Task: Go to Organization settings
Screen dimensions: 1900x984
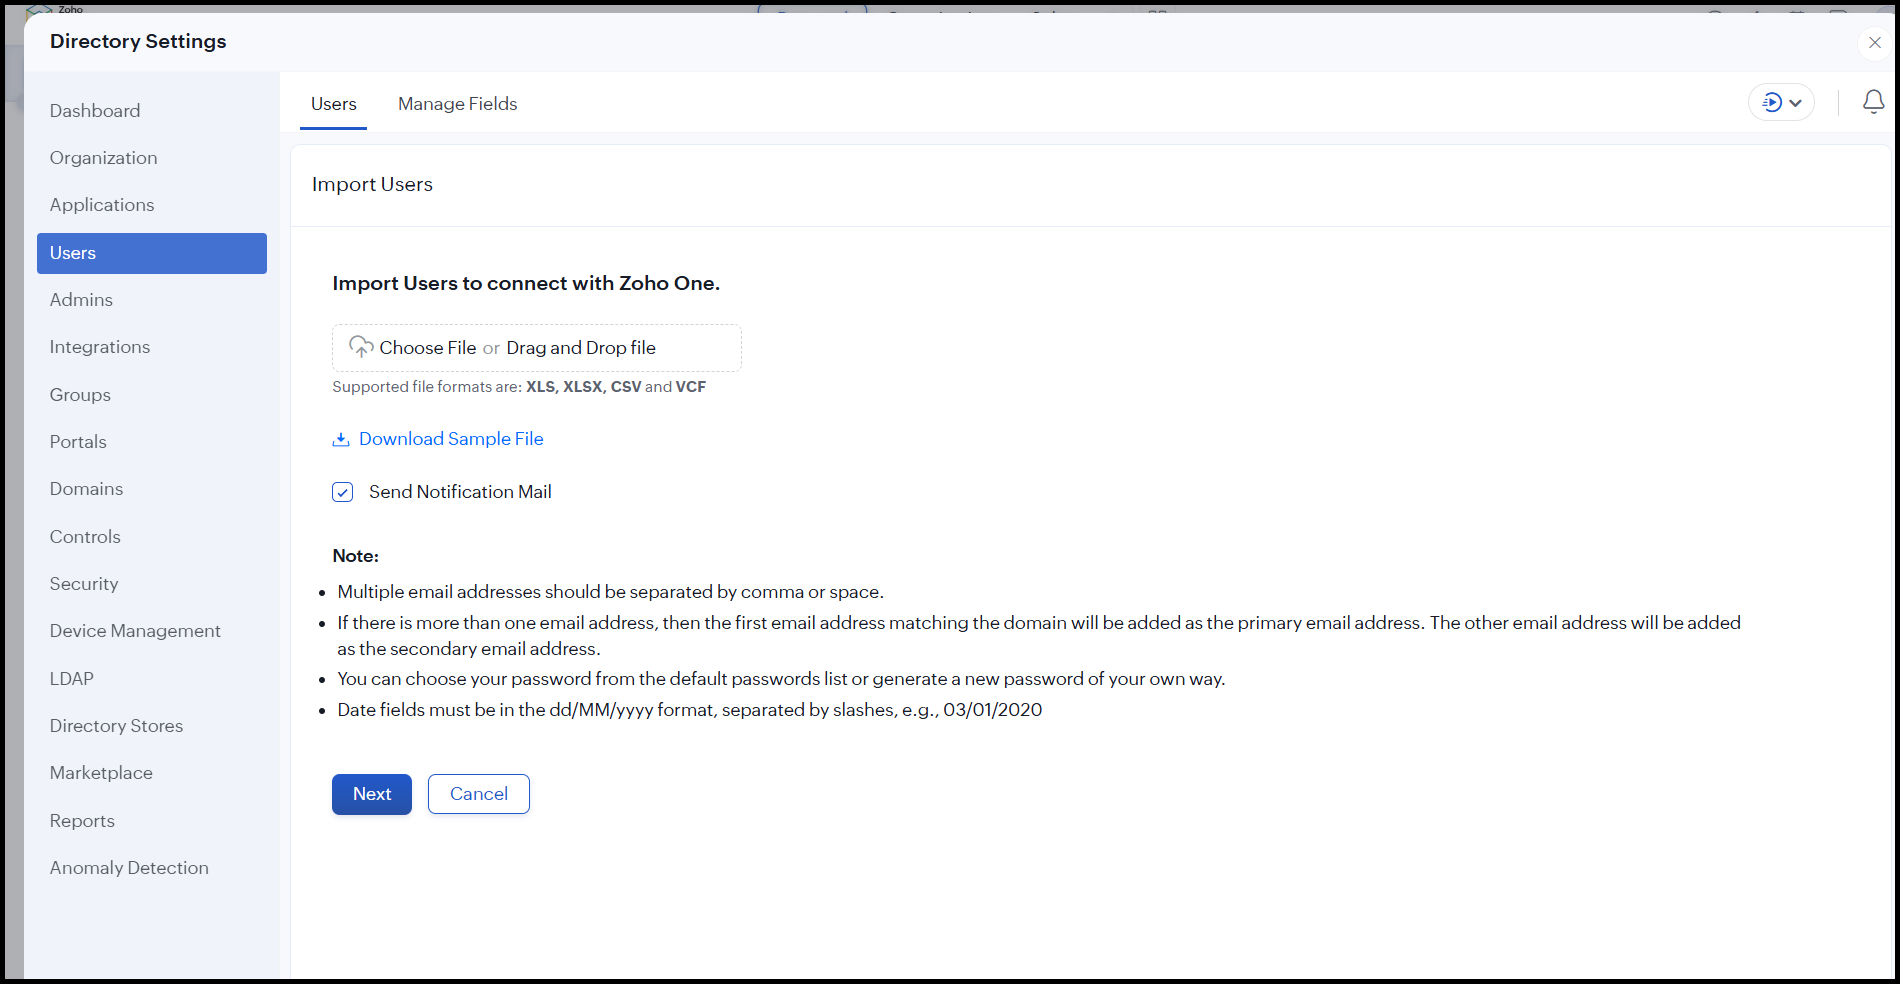Action: click(103, 158)
